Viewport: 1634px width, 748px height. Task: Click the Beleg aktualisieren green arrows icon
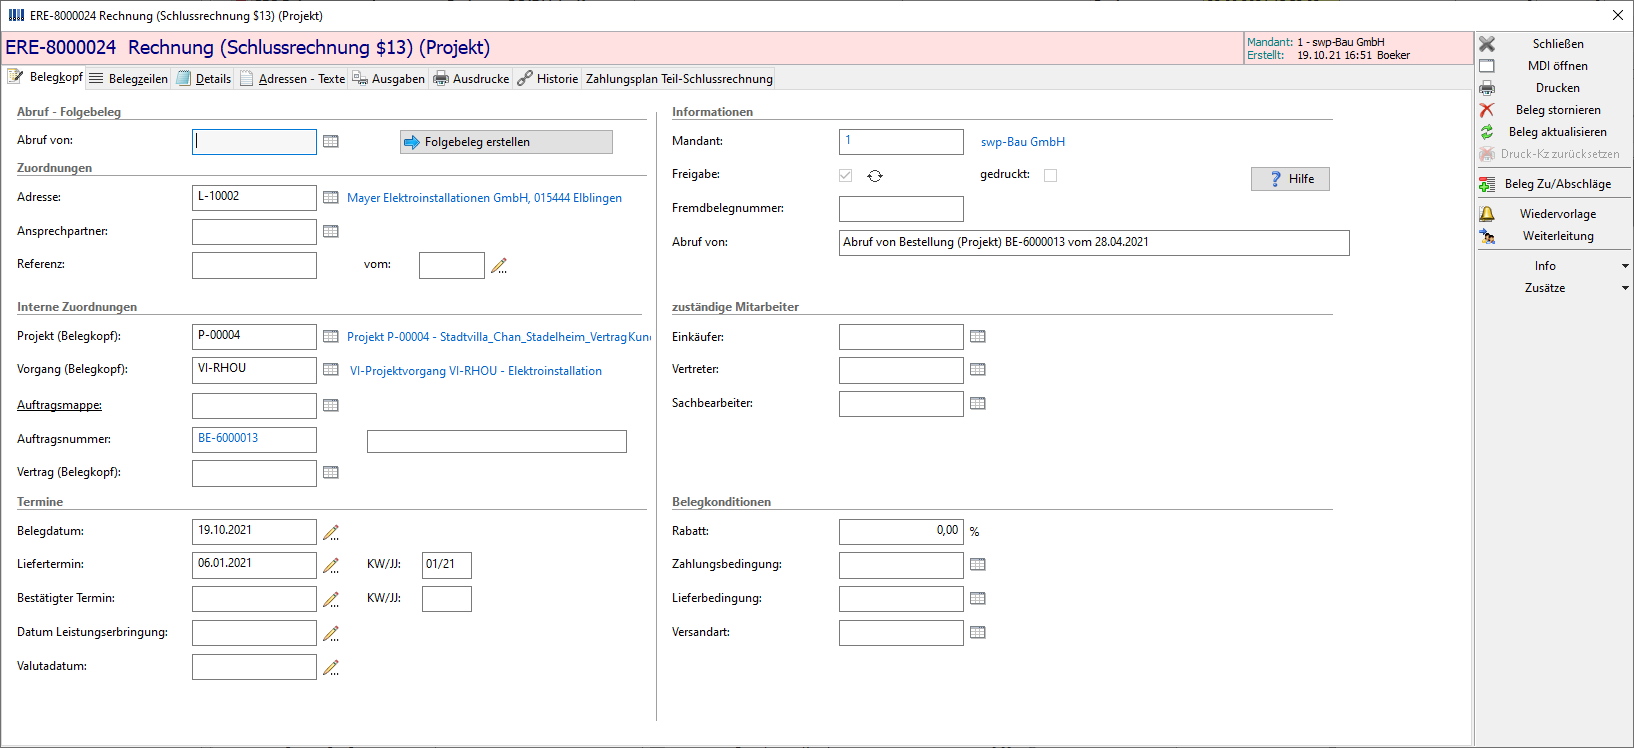(1487, 132)
